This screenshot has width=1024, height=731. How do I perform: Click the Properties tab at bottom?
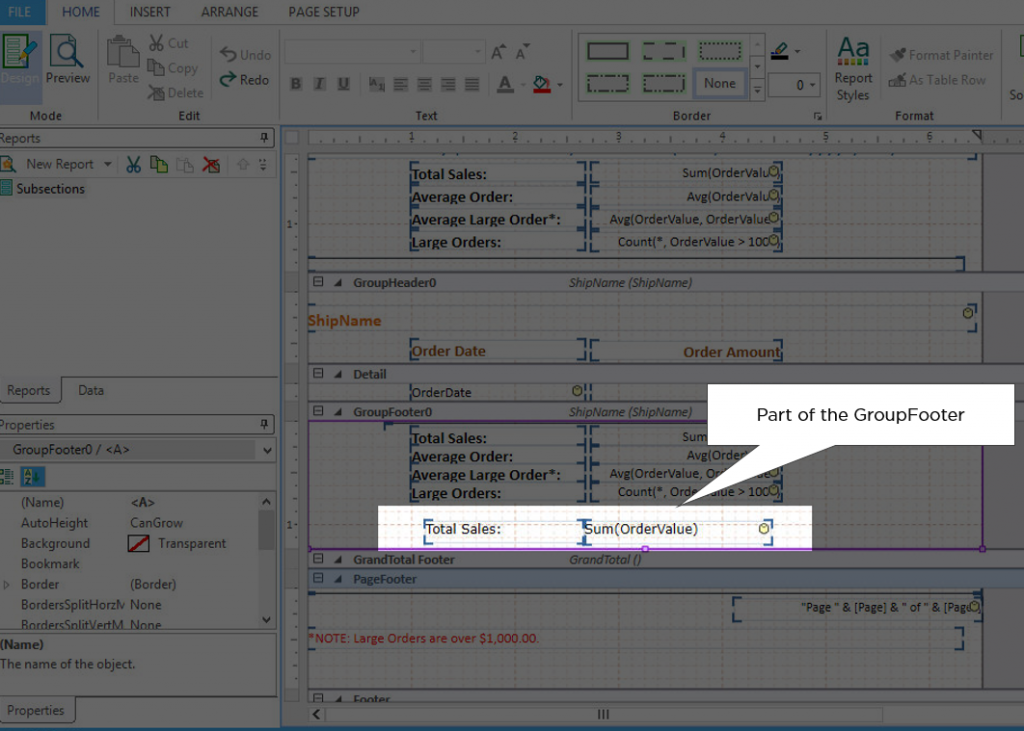pos(36,710)
